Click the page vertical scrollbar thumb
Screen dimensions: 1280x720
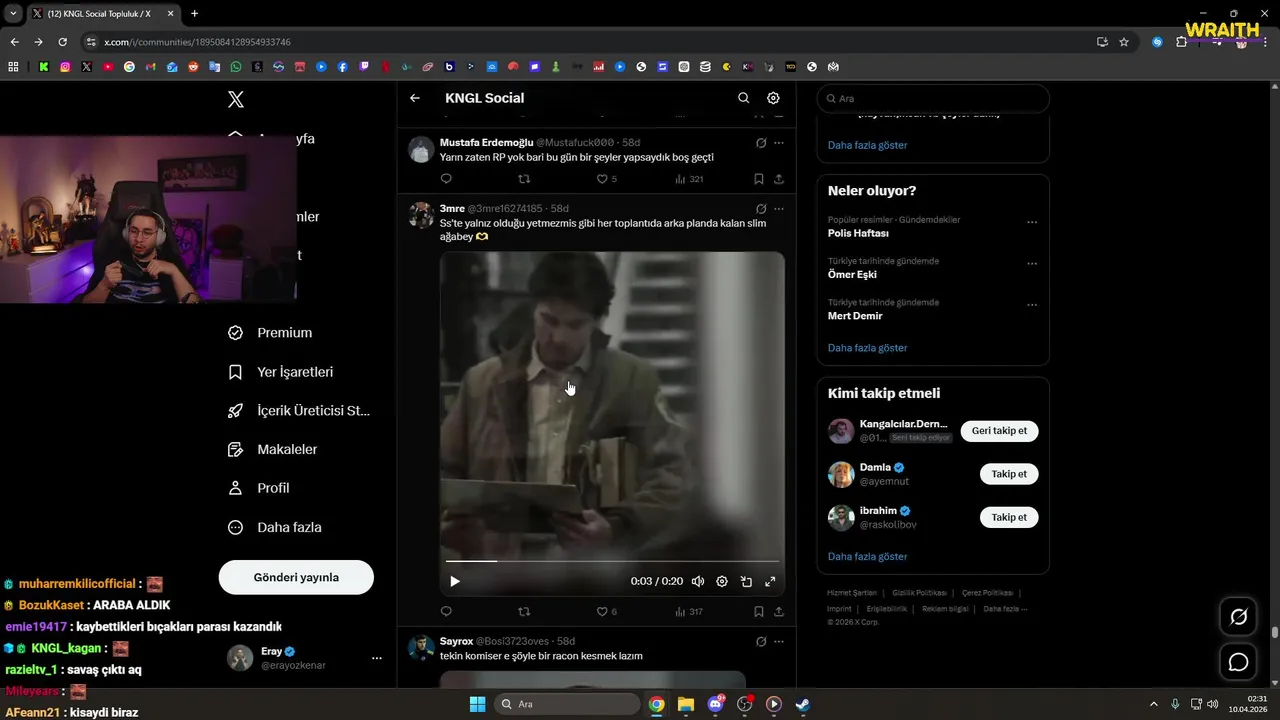point(1275,632)
